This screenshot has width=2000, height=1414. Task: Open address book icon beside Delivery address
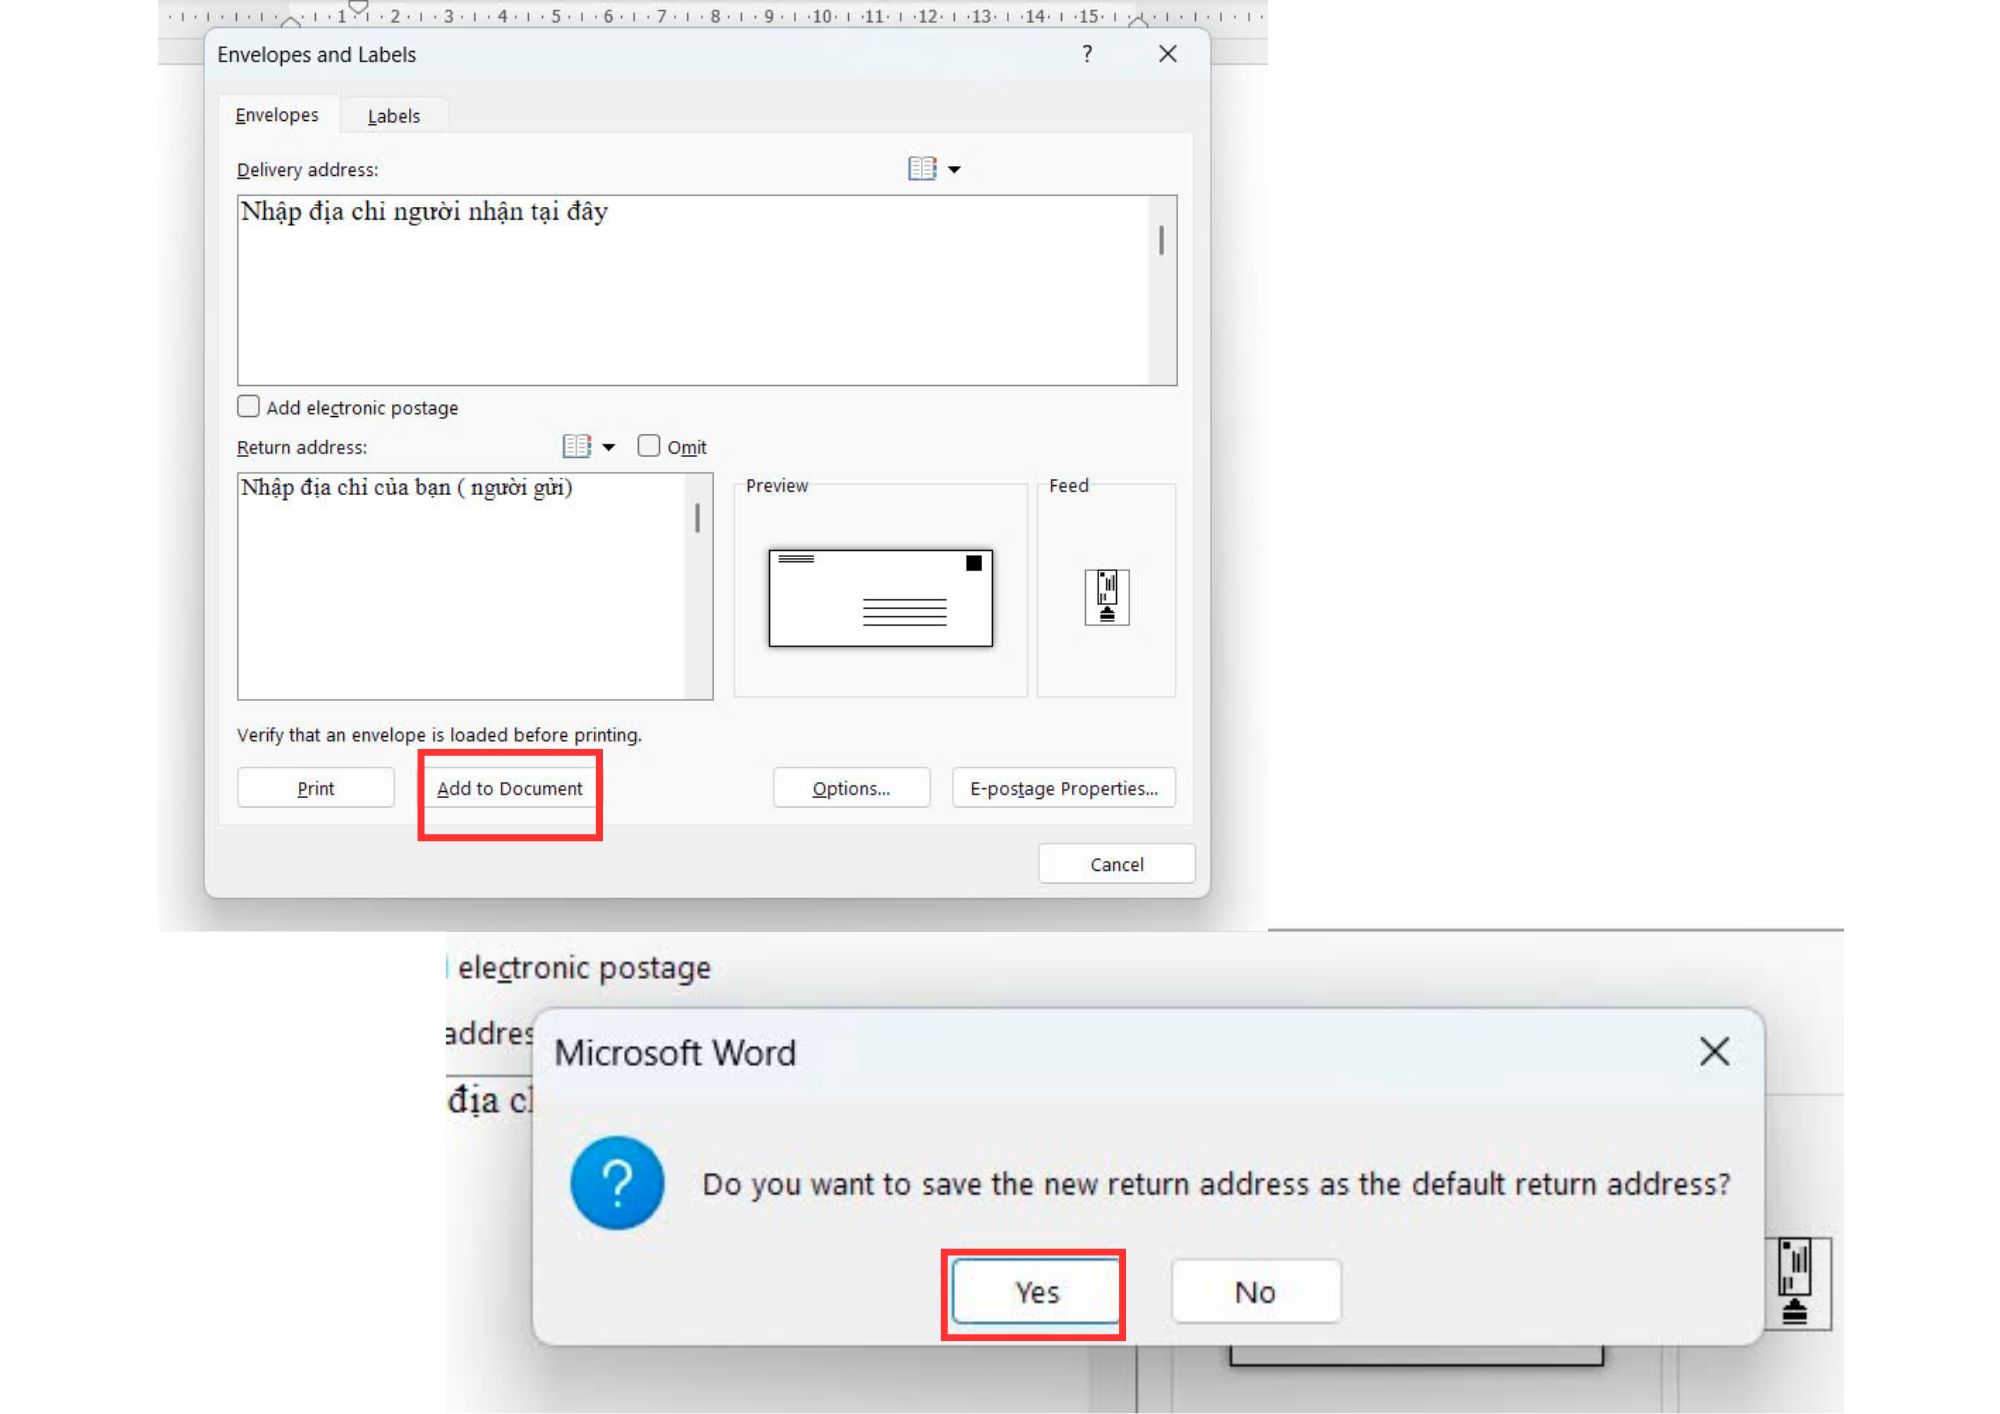[x=921, y=169]
